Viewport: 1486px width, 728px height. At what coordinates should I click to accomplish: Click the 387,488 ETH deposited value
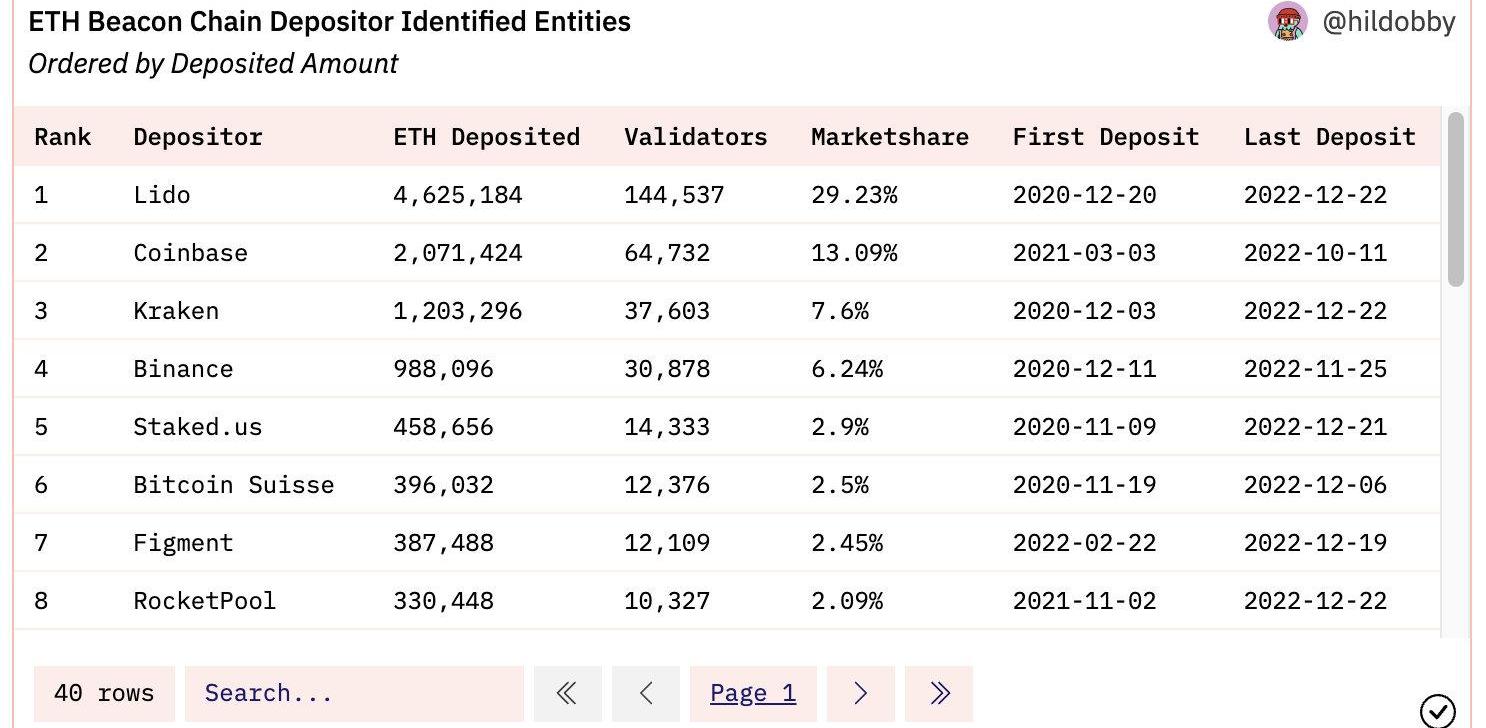click(x=444, y=543)
